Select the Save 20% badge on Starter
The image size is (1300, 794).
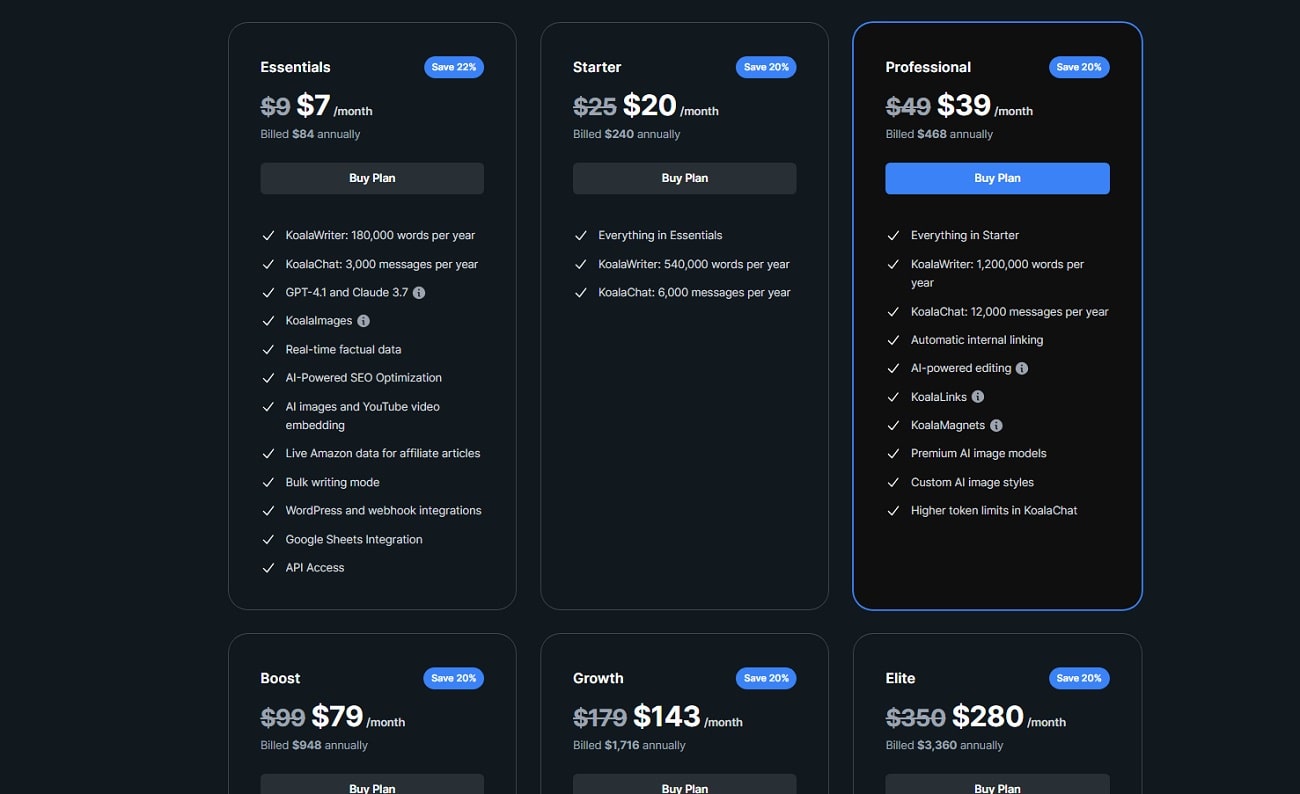click(x=766, y=67)
